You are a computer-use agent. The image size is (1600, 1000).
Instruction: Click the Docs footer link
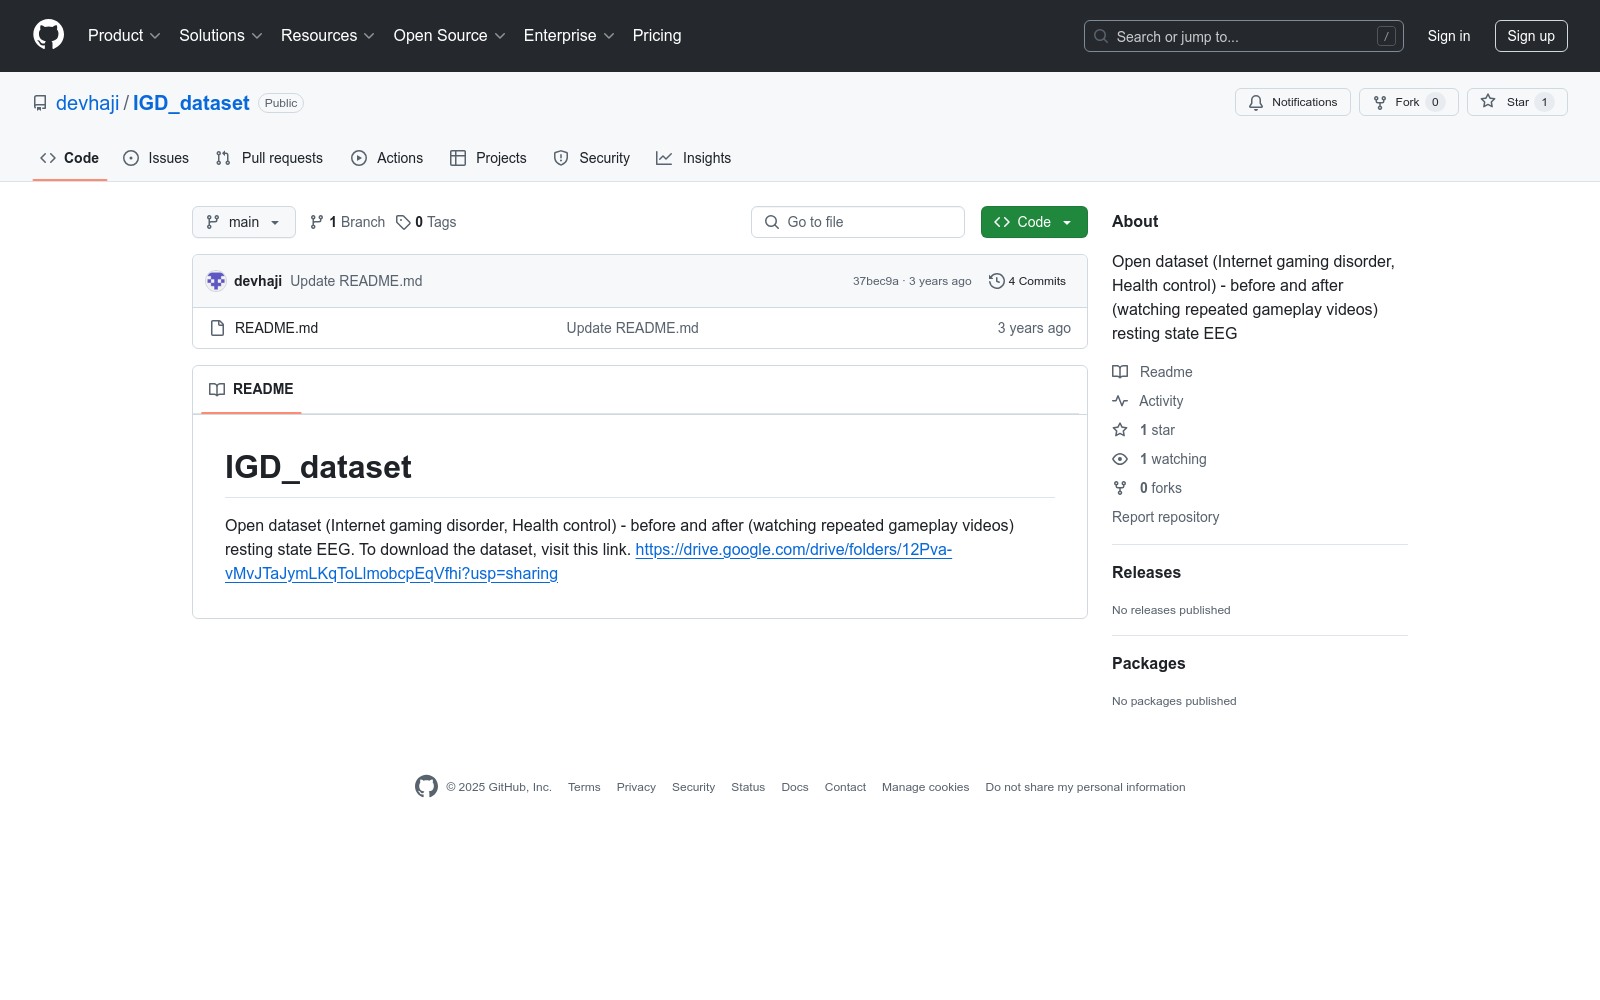(795, 787)
